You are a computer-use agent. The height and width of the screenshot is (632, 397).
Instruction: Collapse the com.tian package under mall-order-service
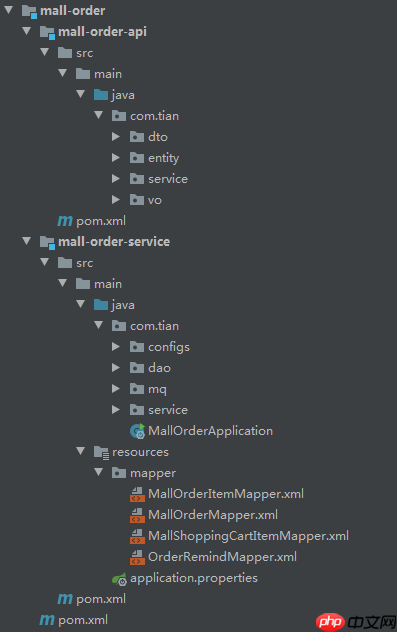[99, 325]
